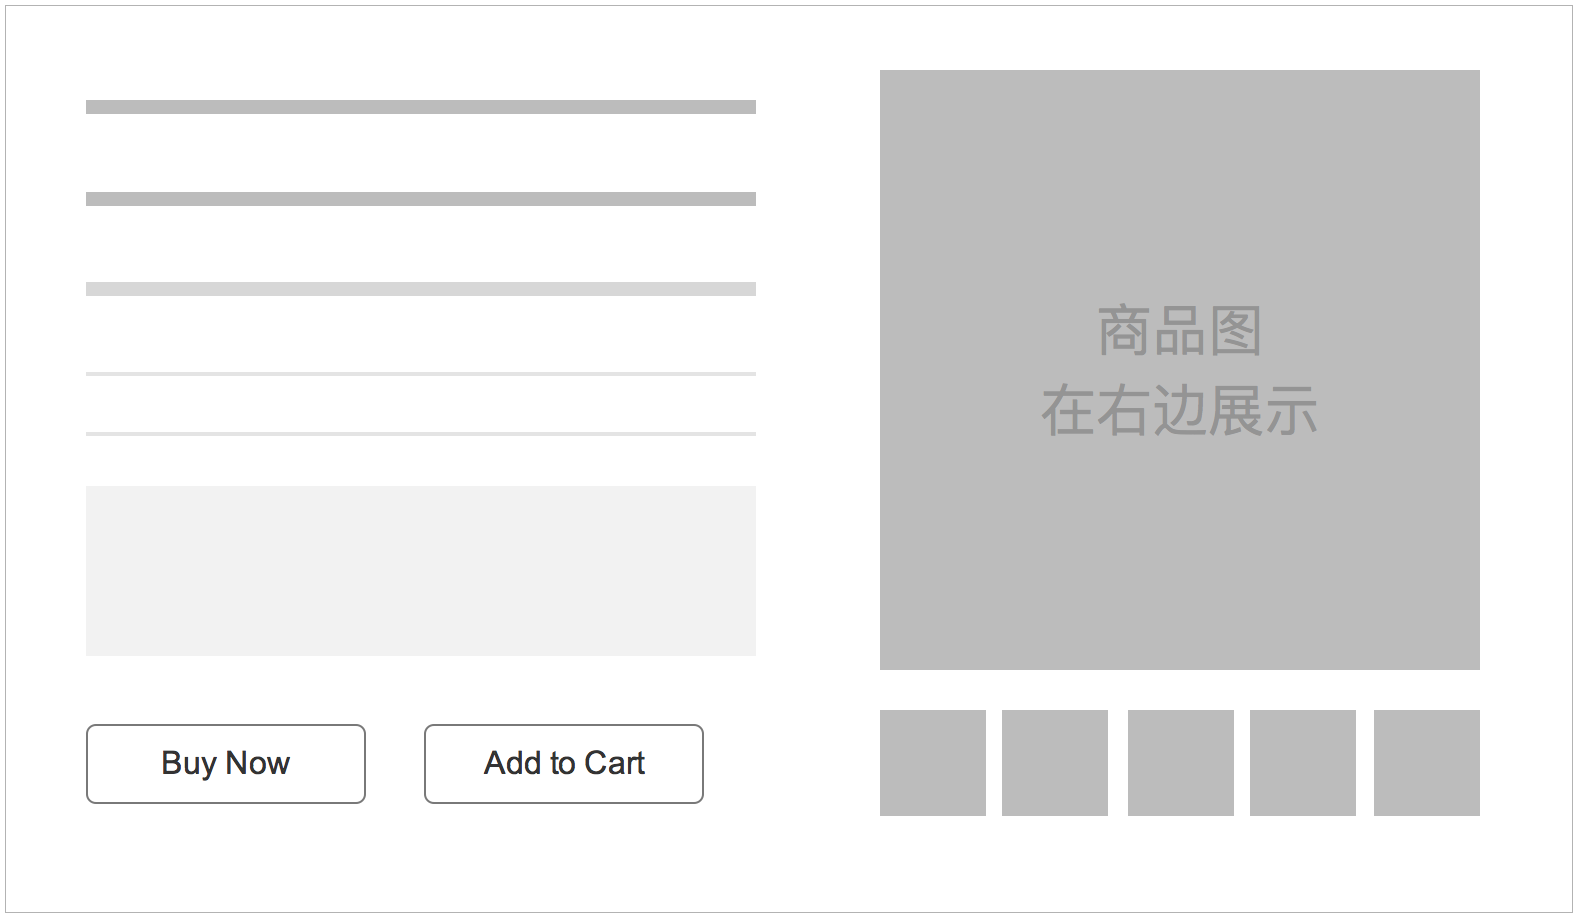
Task: Select the second product thumbnail
Action: (x=1055, y=763)
